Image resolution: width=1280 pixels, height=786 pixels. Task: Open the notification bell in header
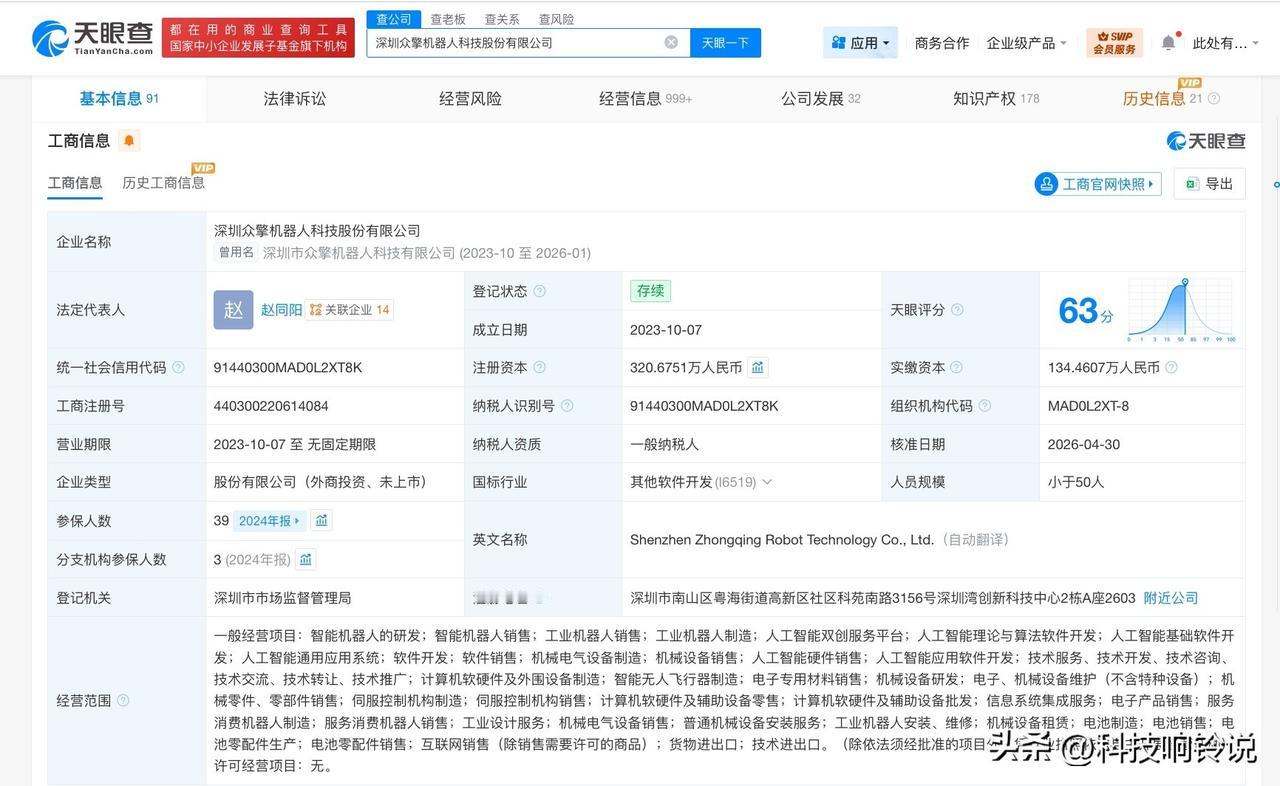coord(1168,42)
